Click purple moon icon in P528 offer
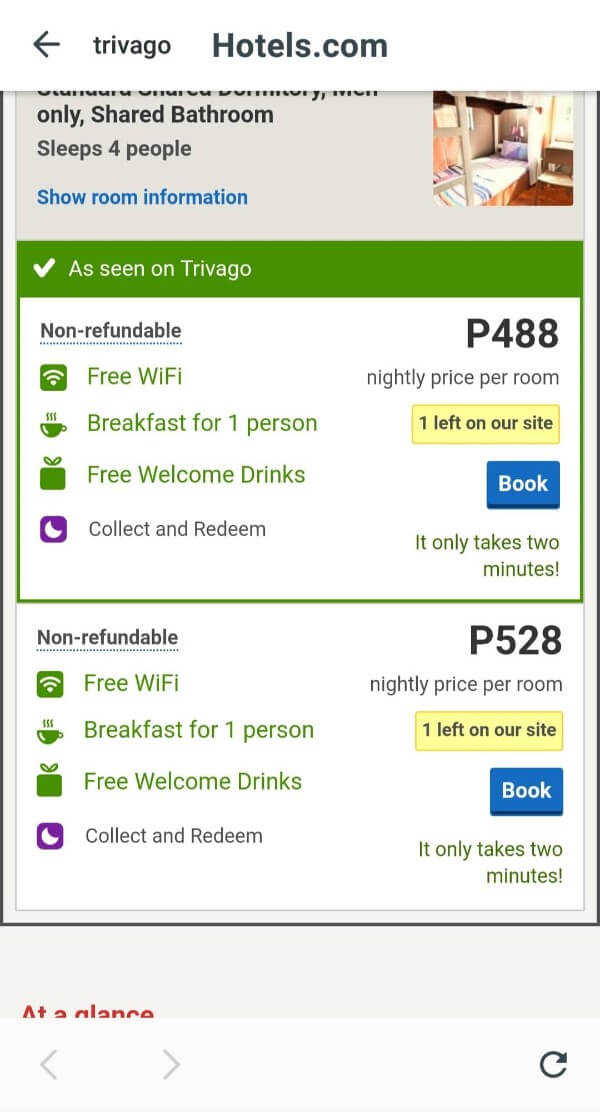Screen dimensions: 600x1112 pyautogui.click(x=50, y=836)
